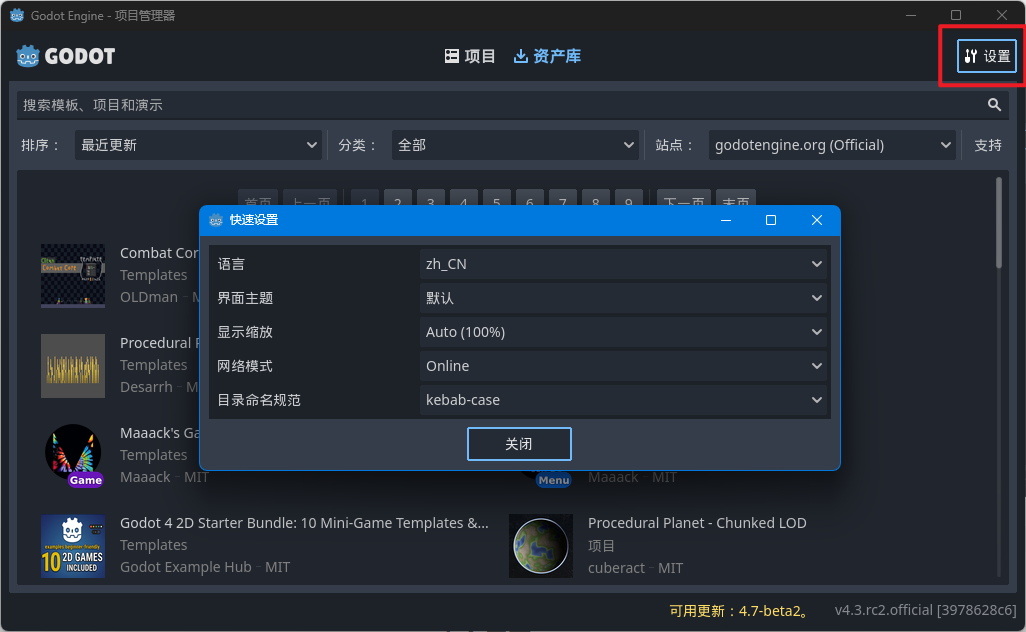Open the 界面主题 dropdown showing 默认
Viewport: 1026px width, 632px height.
[623, 298]
